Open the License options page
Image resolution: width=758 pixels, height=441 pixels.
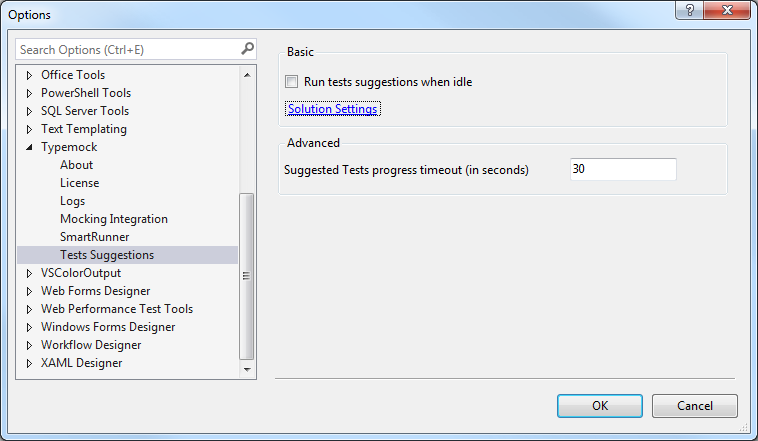[x=79, y=183]
